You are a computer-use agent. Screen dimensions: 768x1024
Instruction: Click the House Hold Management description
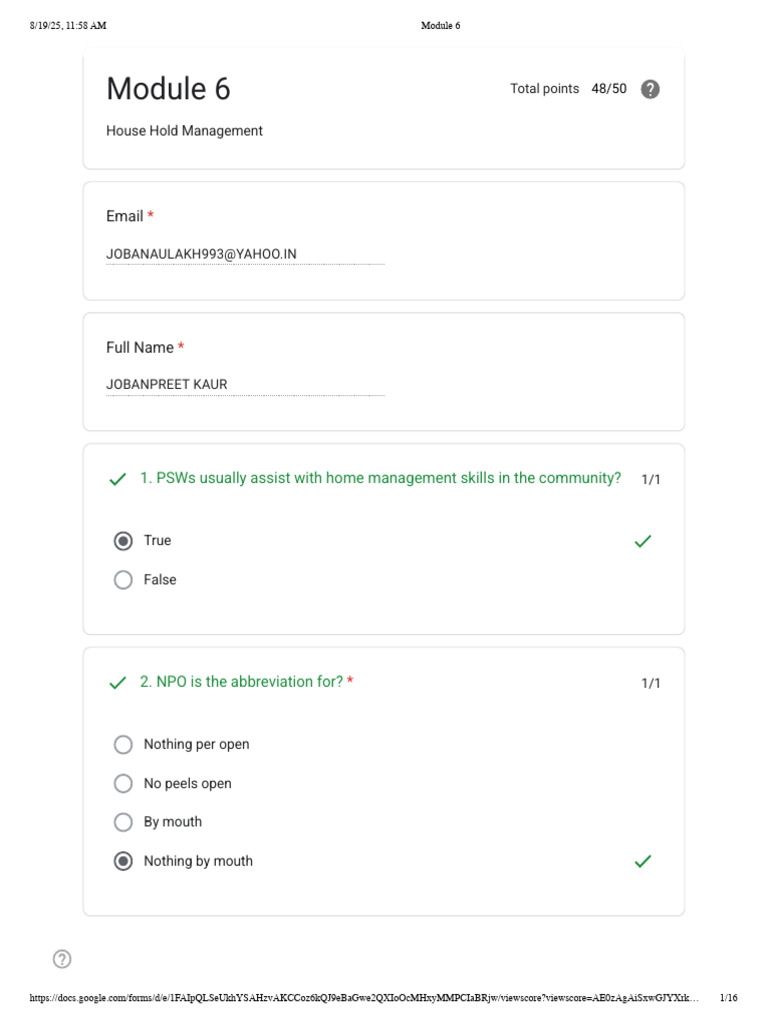tap(184, 131)
